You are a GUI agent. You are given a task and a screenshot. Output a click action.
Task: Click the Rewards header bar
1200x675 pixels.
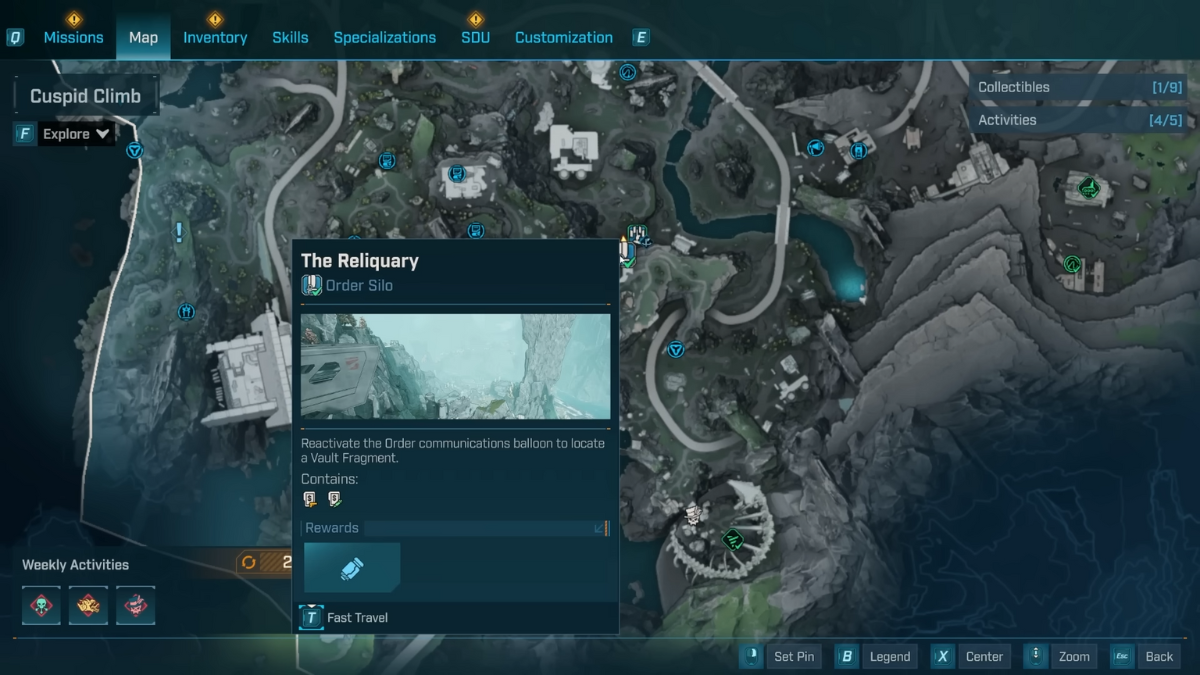click(456, 528)
